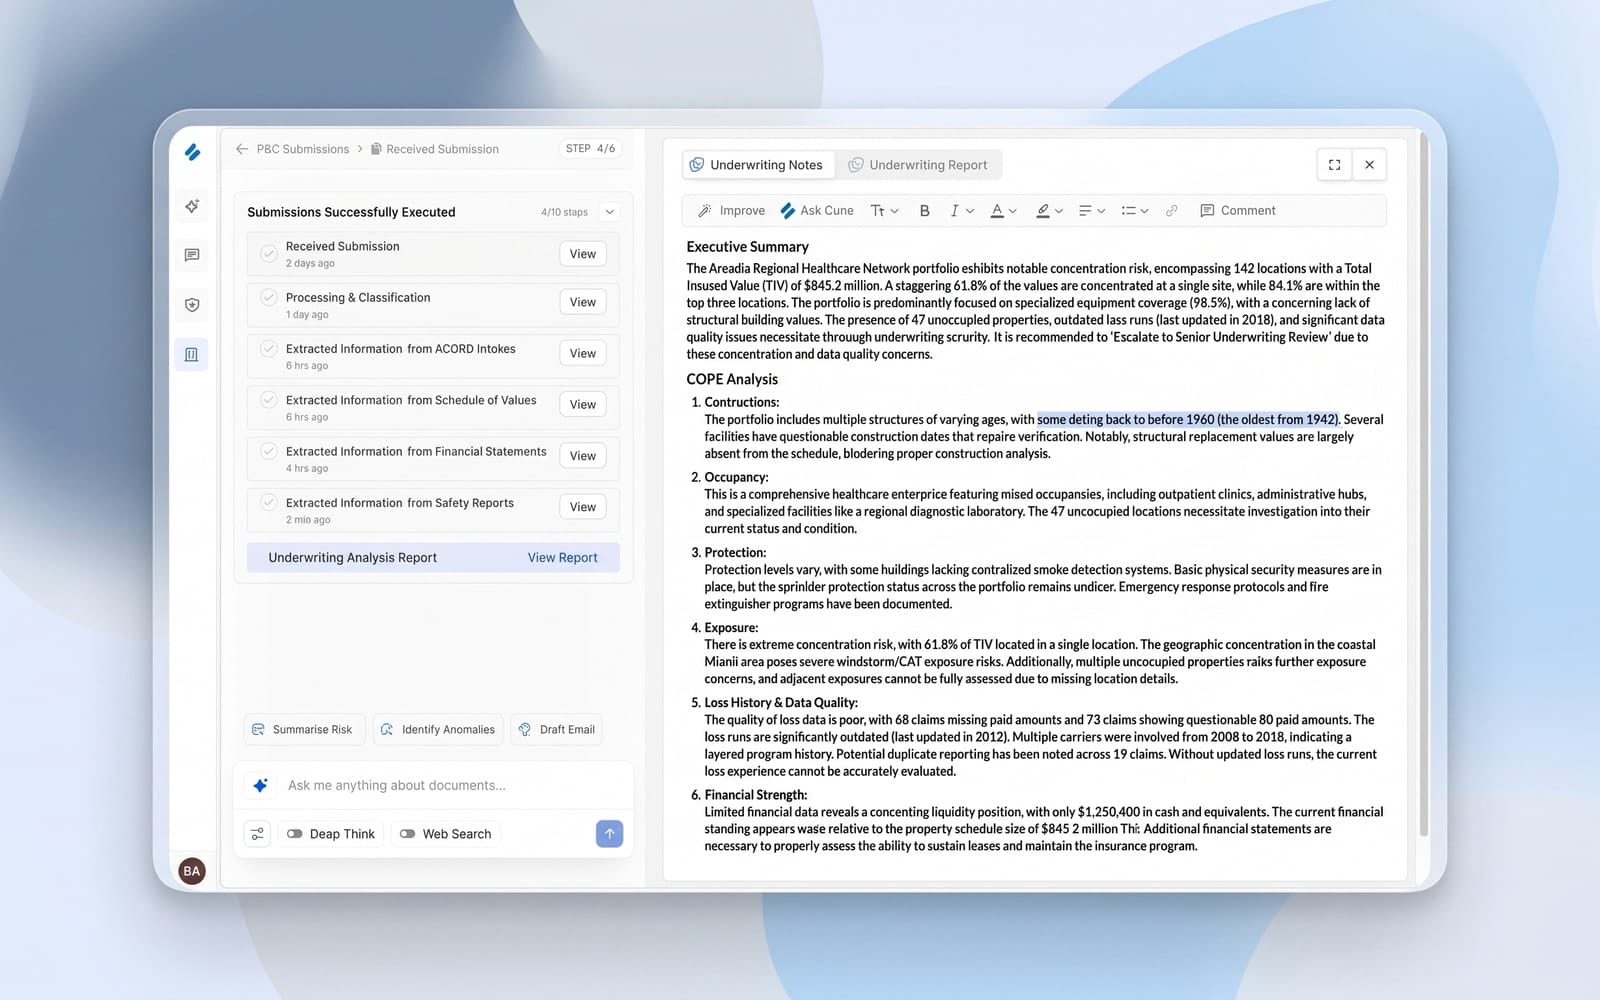Open the BA user avatar

(192, 871)
